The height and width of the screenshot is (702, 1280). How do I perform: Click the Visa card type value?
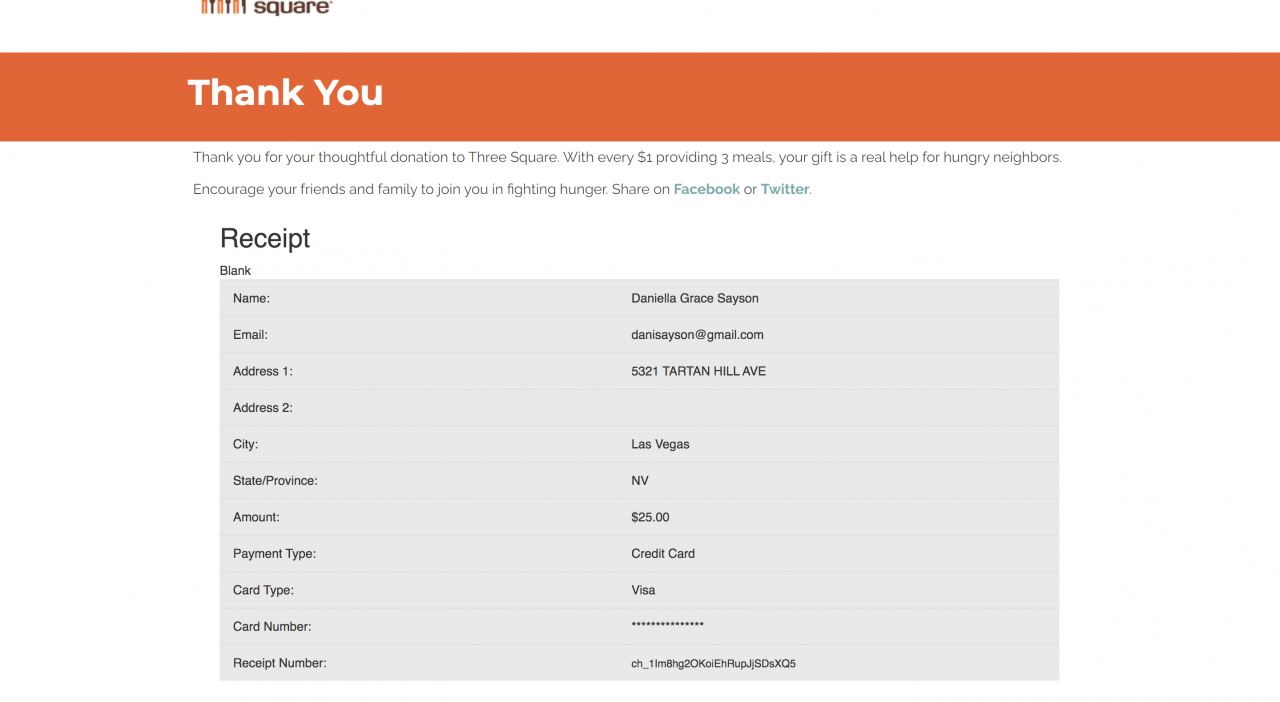click(x=643, y=590)
